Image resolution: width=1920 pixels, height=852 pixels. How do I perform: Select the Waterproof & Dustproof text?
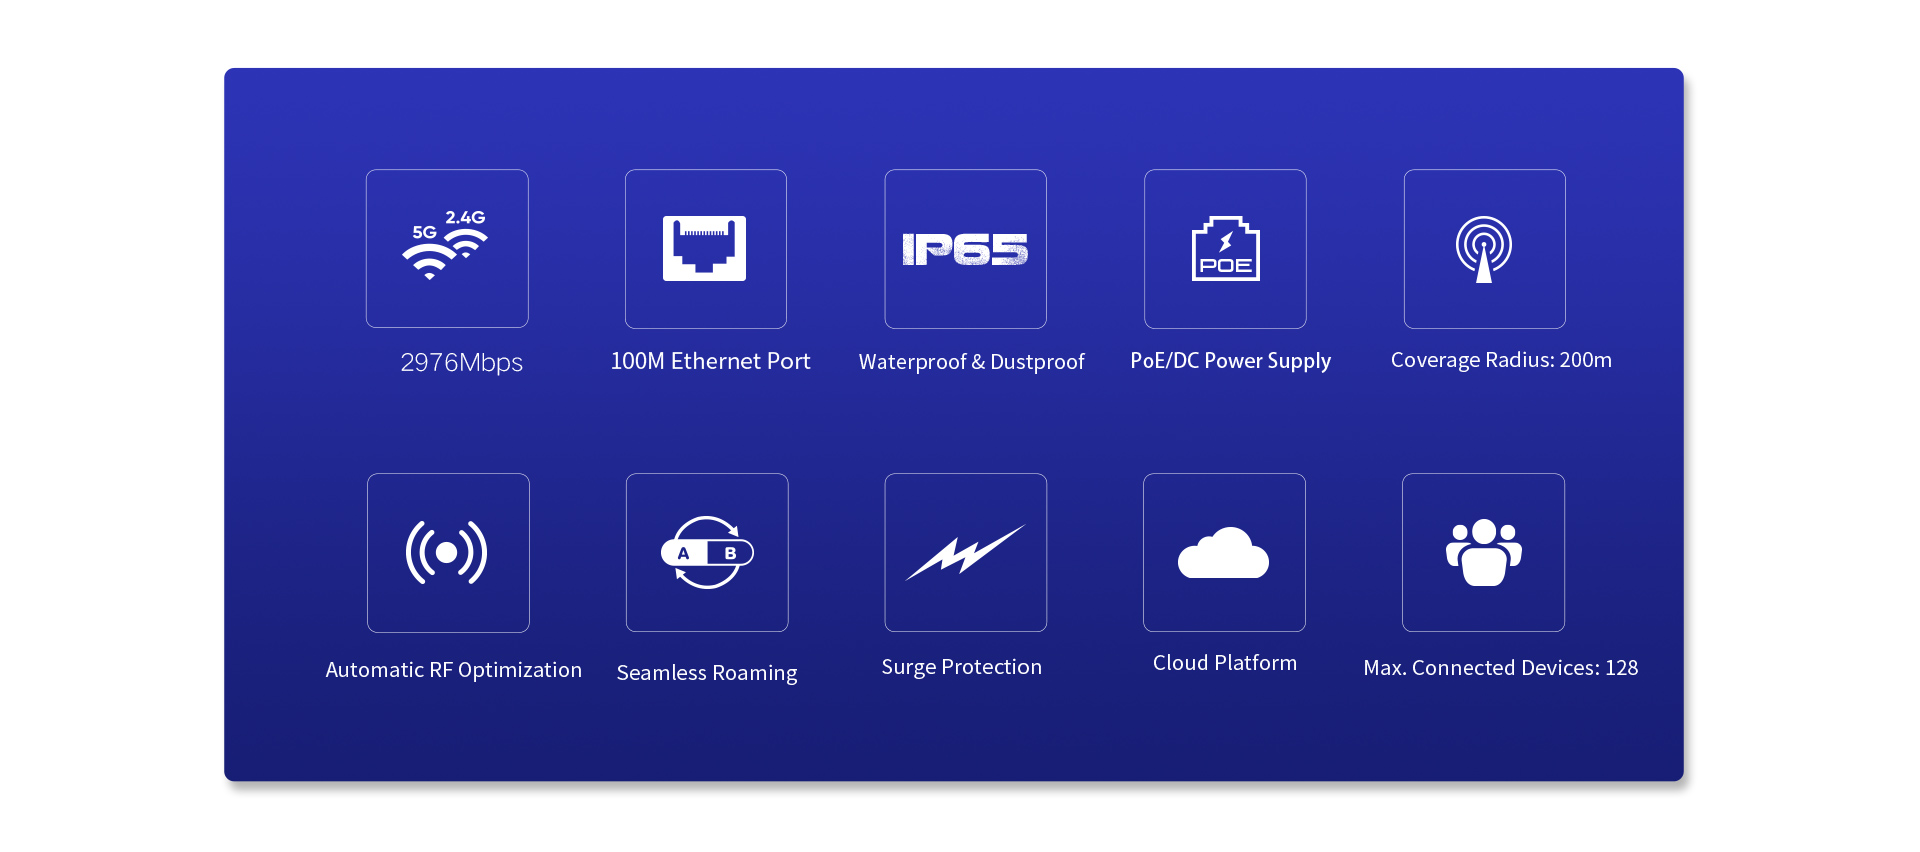(971, 362)
